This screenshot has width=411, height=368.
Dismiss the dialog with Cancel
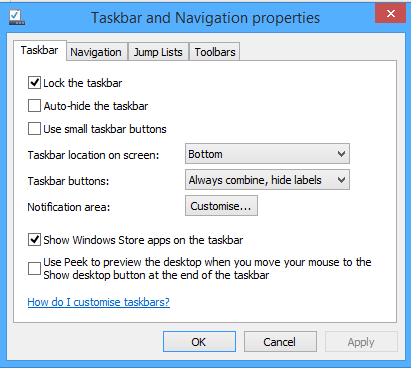point(280,342)
